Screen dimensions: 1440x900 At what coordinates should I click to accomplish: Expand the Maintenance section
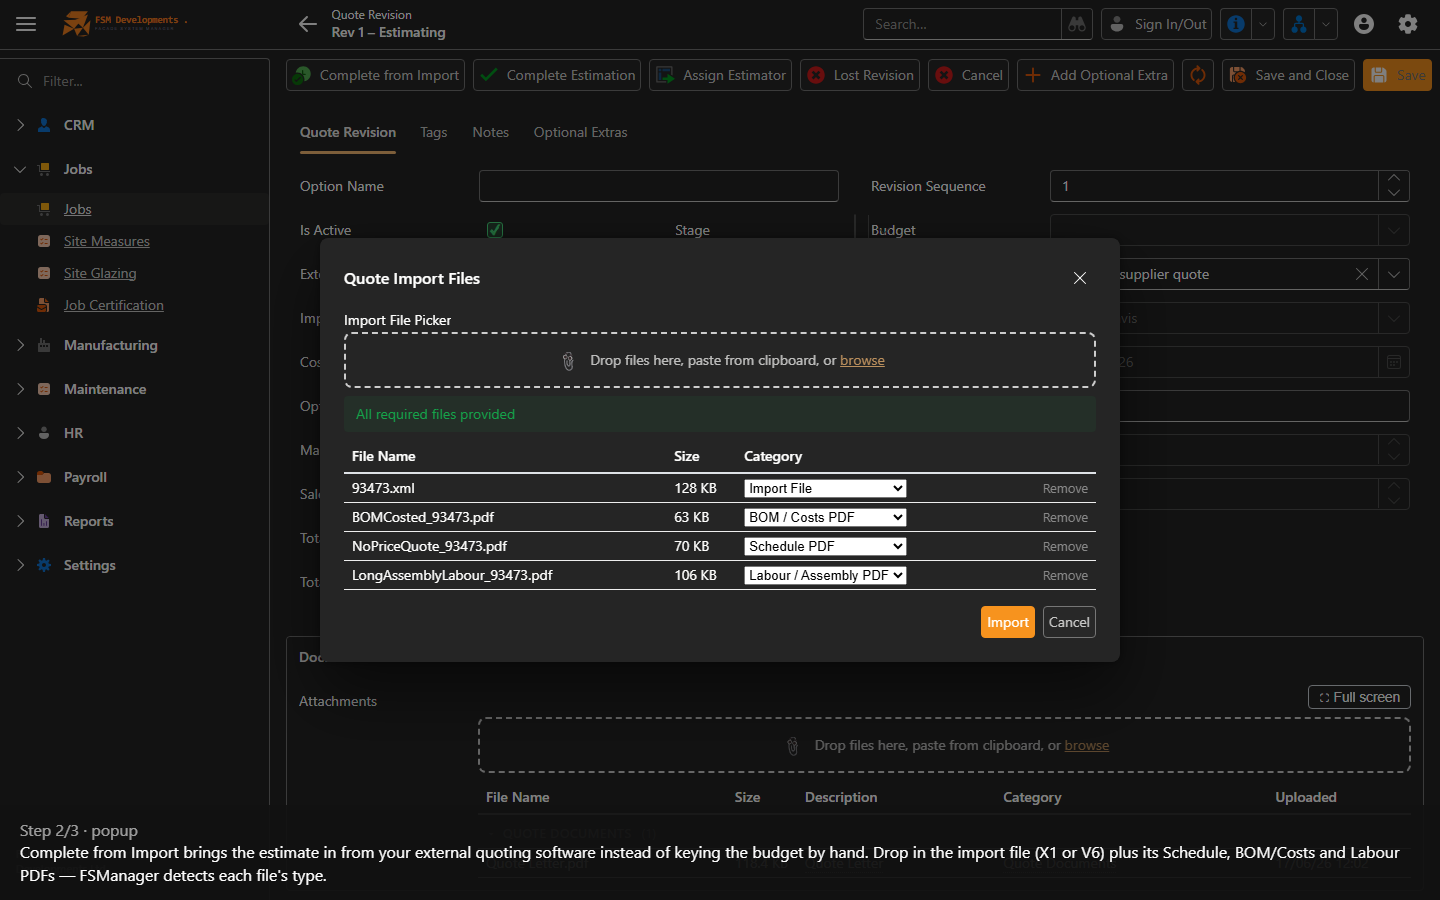[21, 389]
